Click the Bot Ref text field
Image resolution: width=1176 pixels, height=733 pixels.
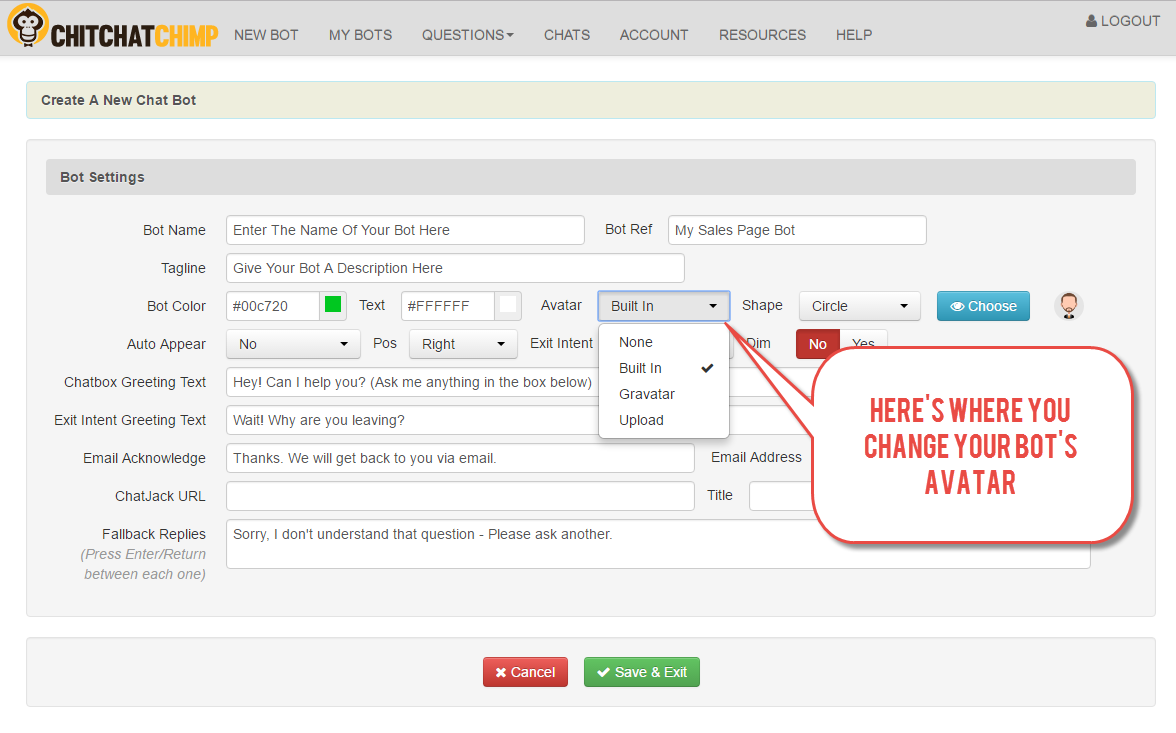[x=797, y=230]
